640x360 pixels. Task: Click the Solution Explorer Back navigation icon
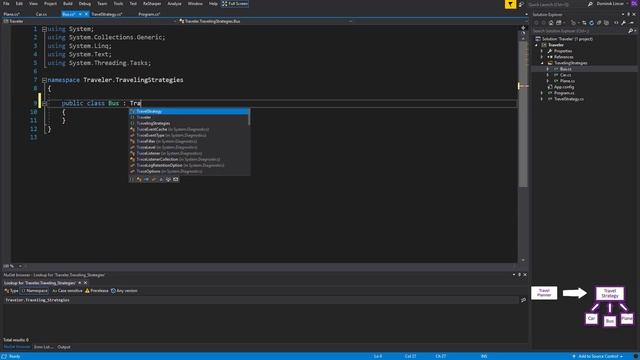point(536,22)
